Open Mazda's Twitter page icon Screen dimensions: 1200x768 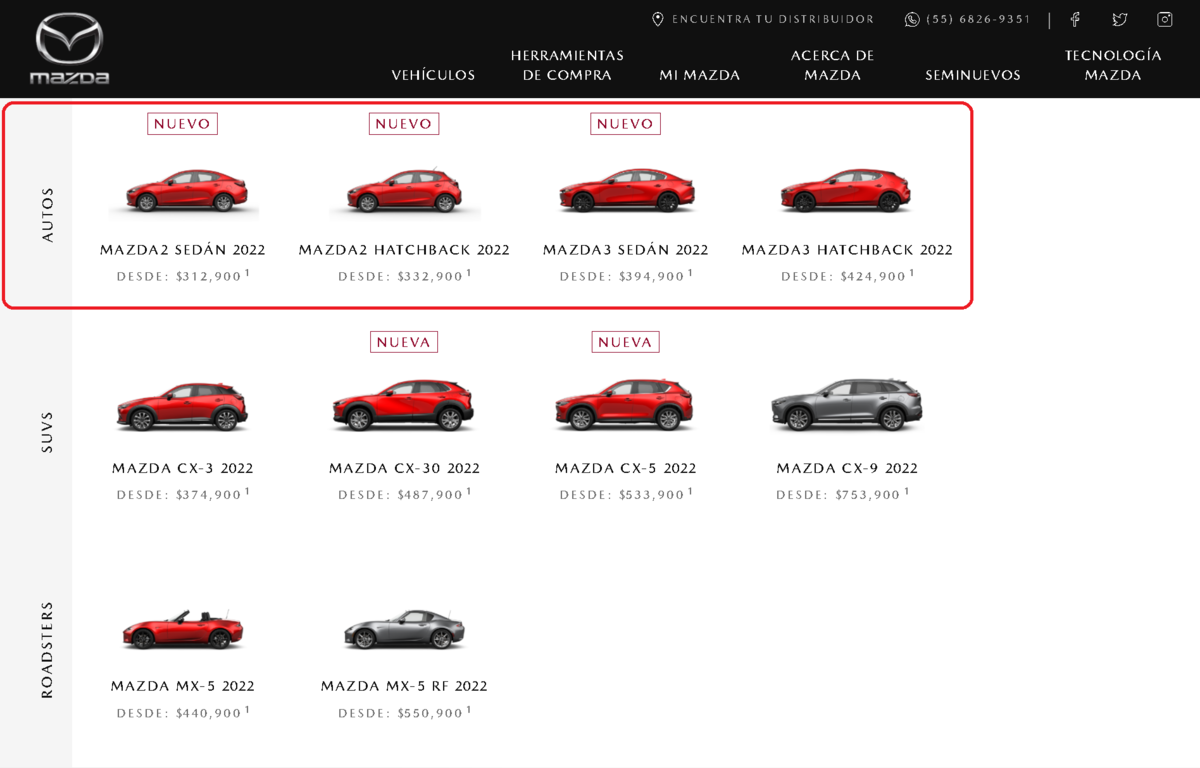(x=1120, y=20)
